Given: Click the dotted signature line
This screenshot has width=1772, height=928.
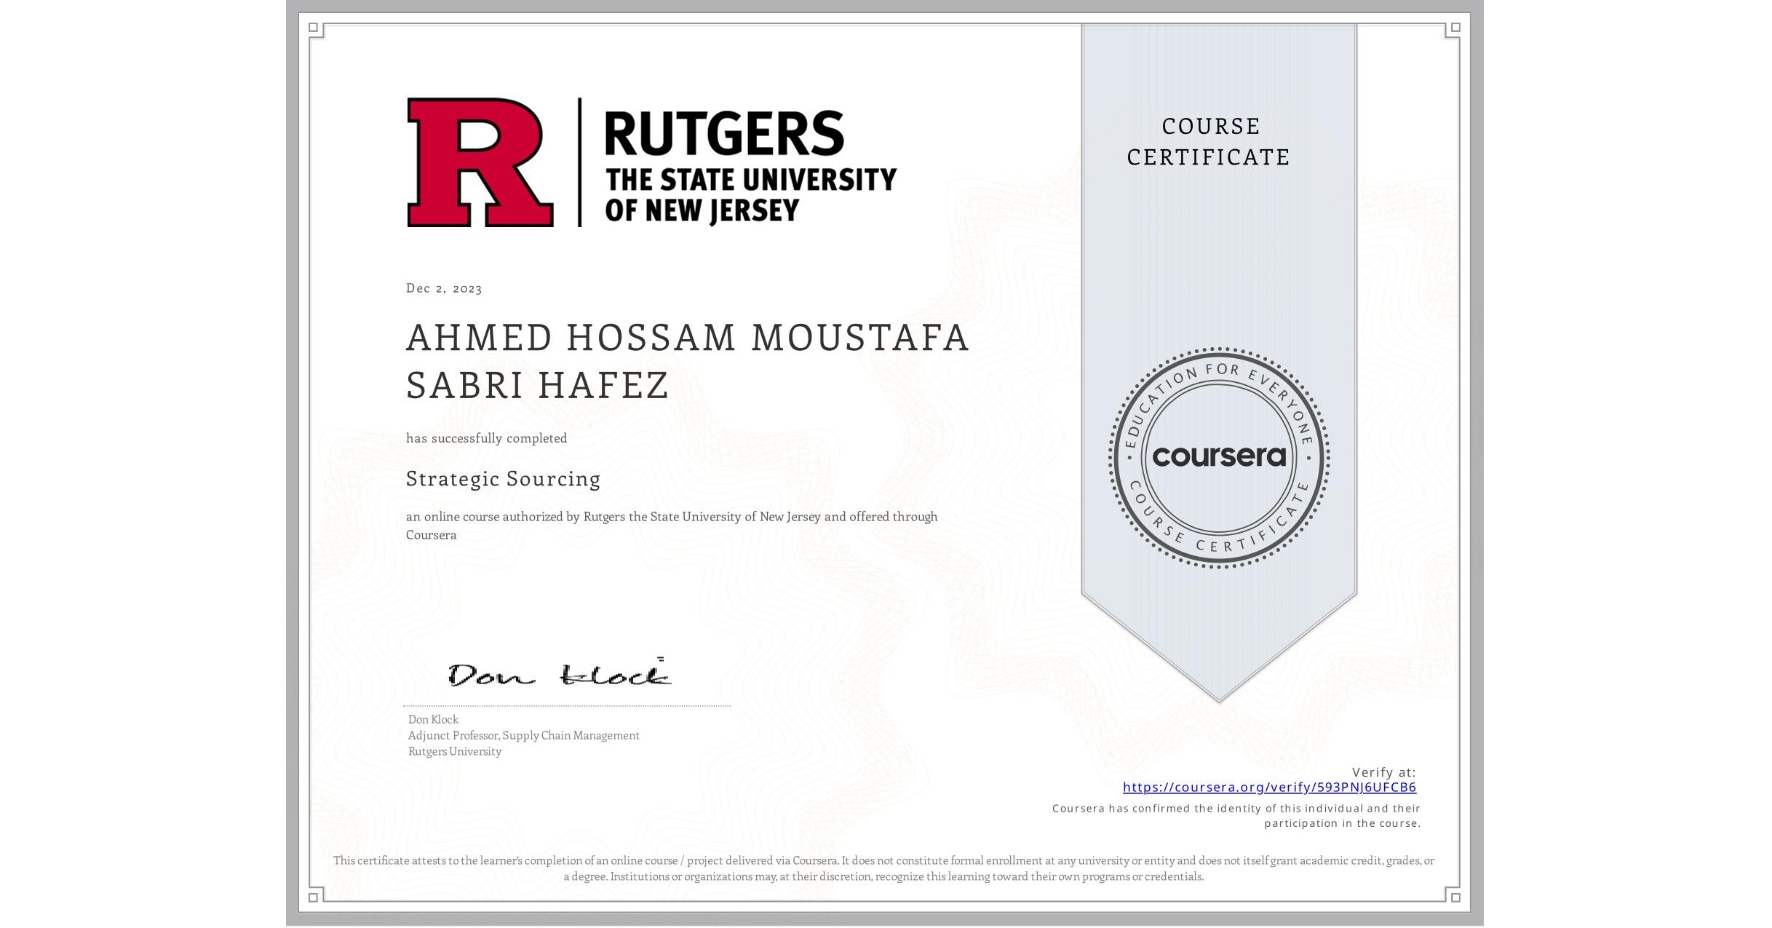Looking at the screenshot, I should (566, 706).
